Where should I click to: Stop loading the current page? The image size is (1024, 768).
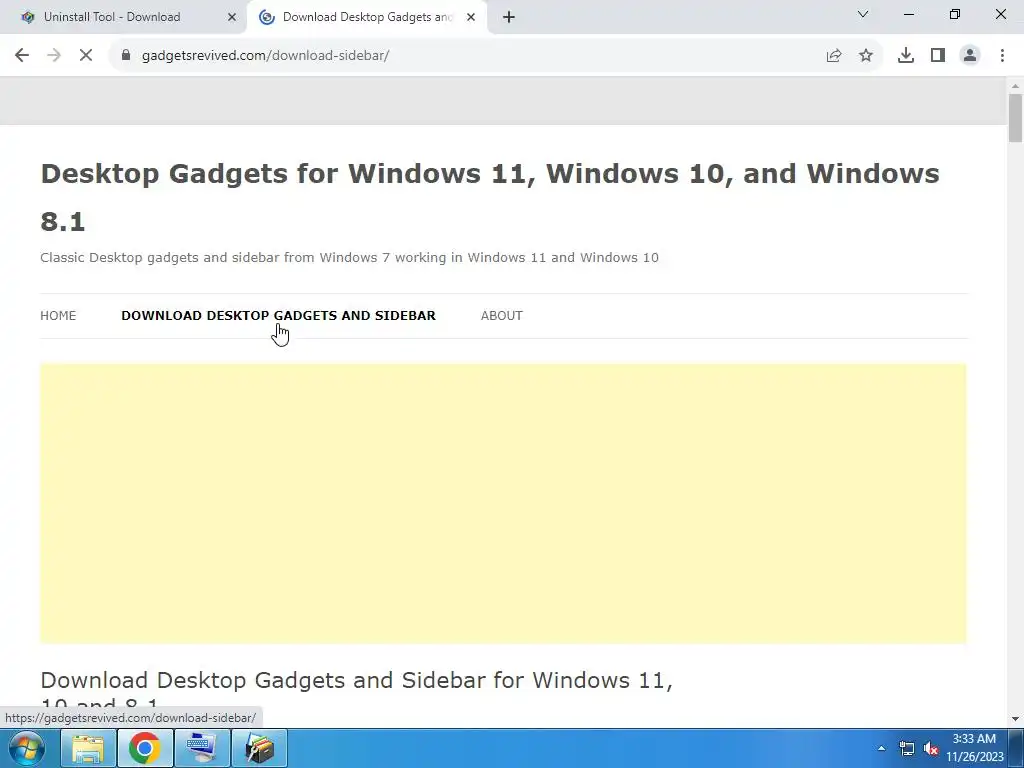pyautogui.click(x=86, y=56)
